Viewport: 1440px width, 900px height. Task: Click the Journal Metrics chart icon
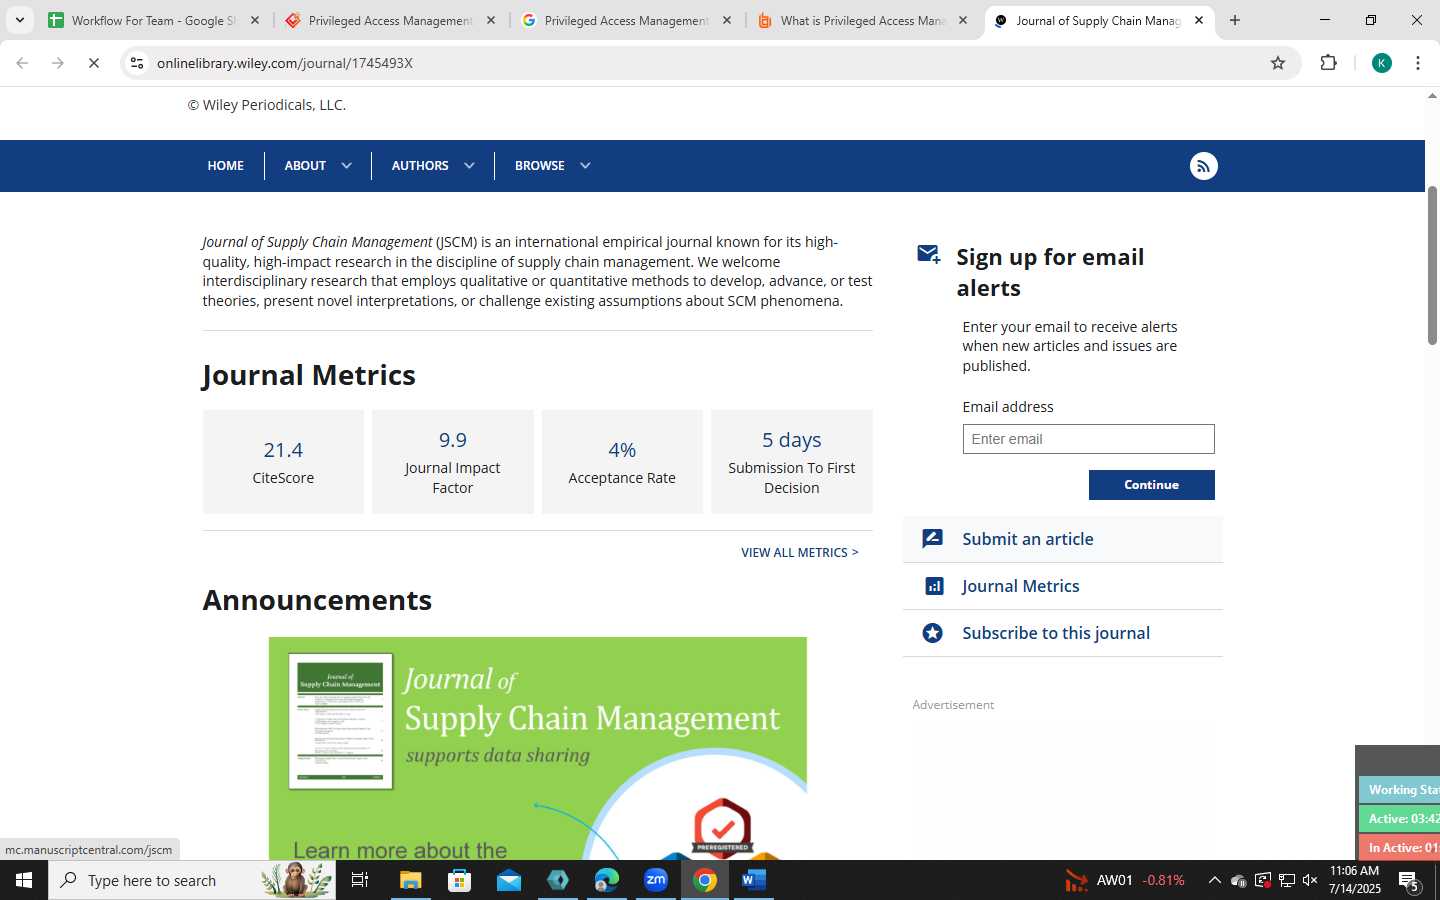[x=934, y=586]
